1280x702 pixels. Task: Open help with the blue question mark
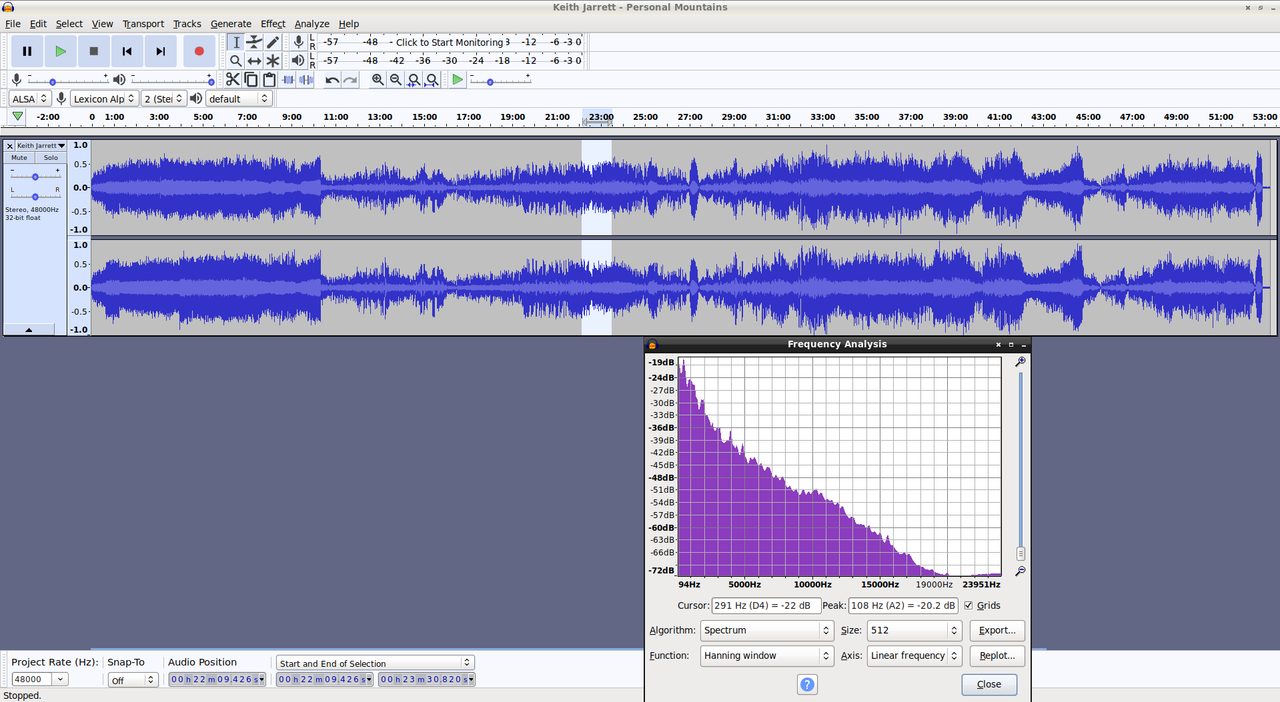(808, 685)
